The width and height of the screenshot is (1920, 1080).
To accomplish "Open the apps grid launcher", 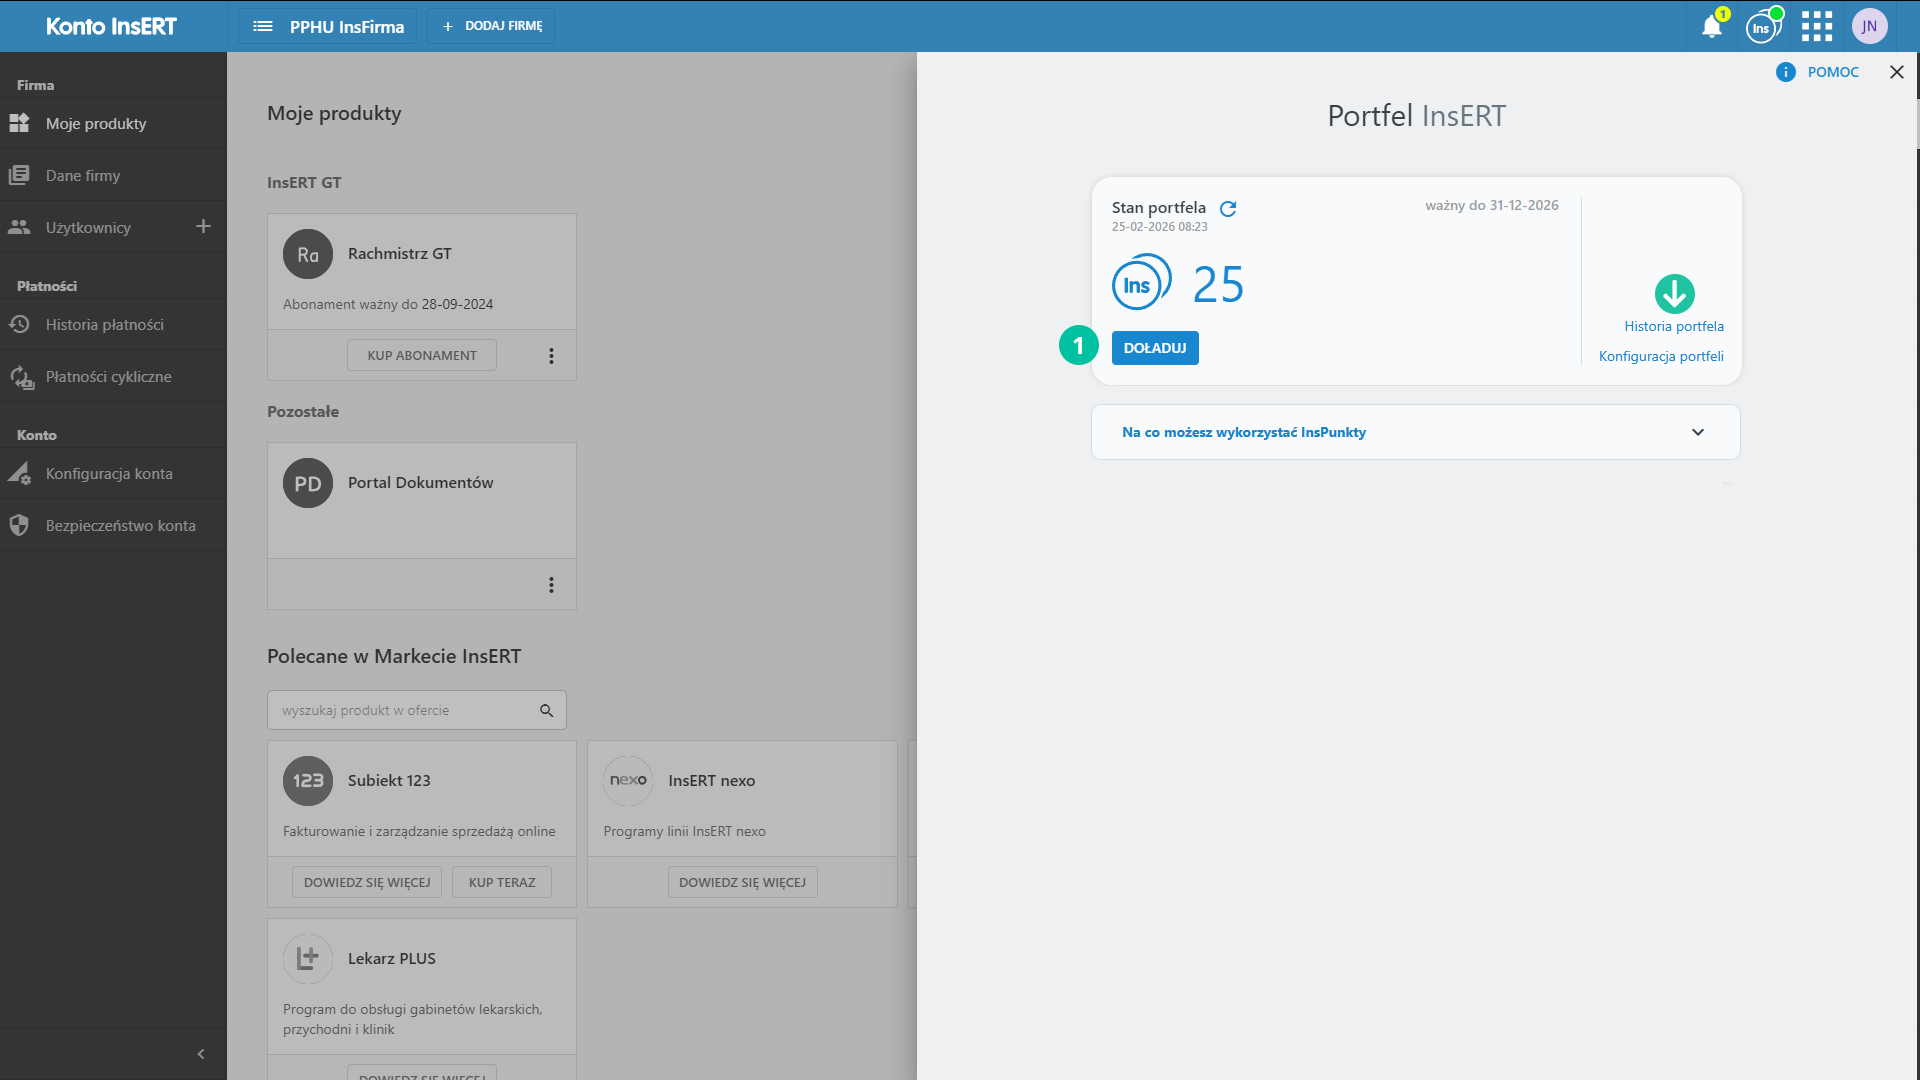I will click(1816, 27).
